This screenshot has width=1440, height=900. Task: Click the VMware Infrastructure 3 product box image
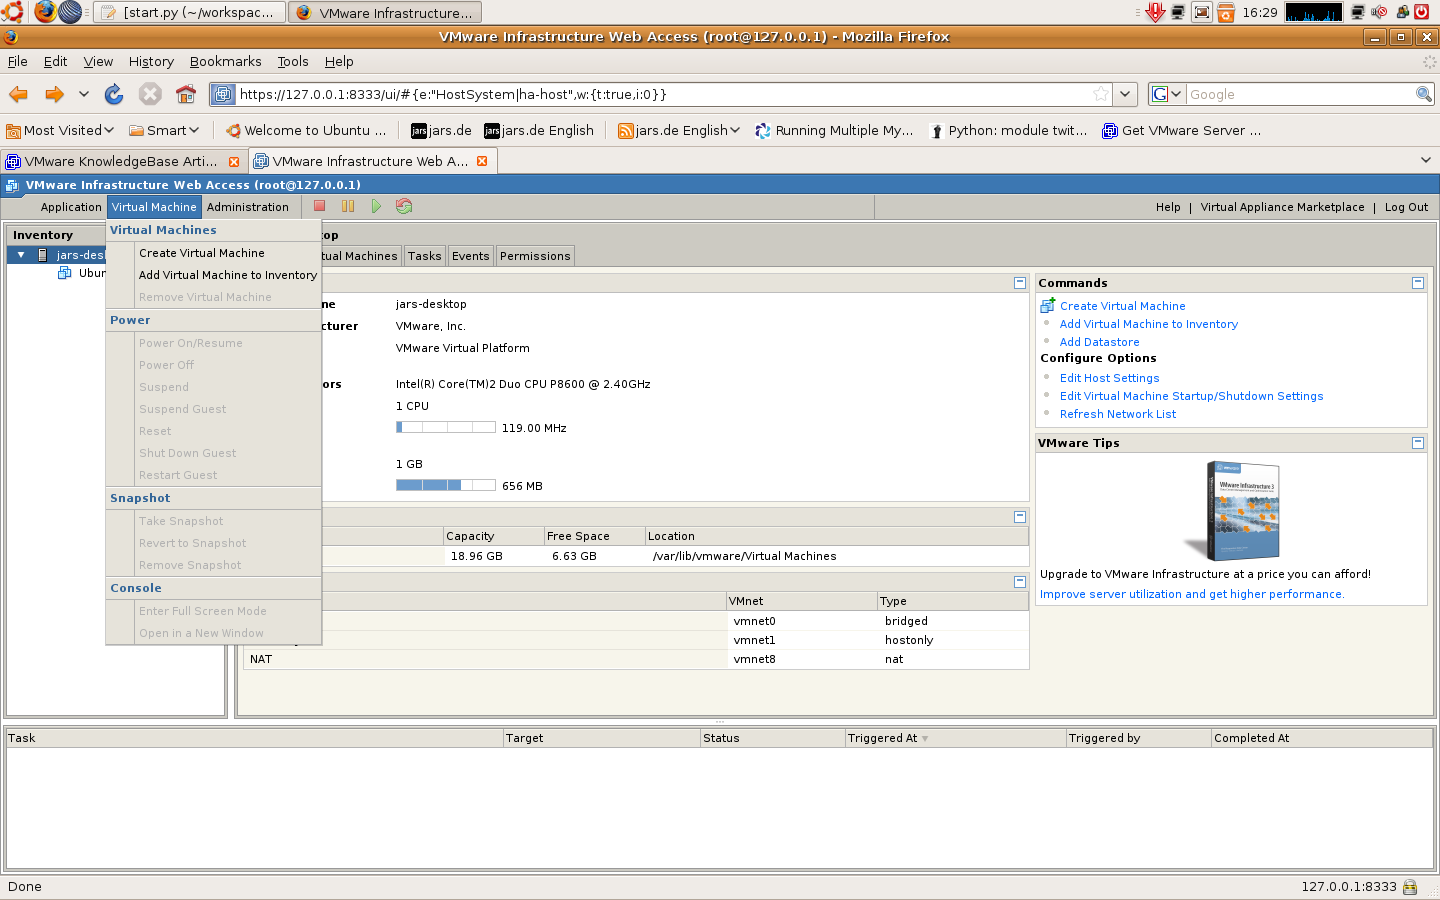[x=1232, y=511]
